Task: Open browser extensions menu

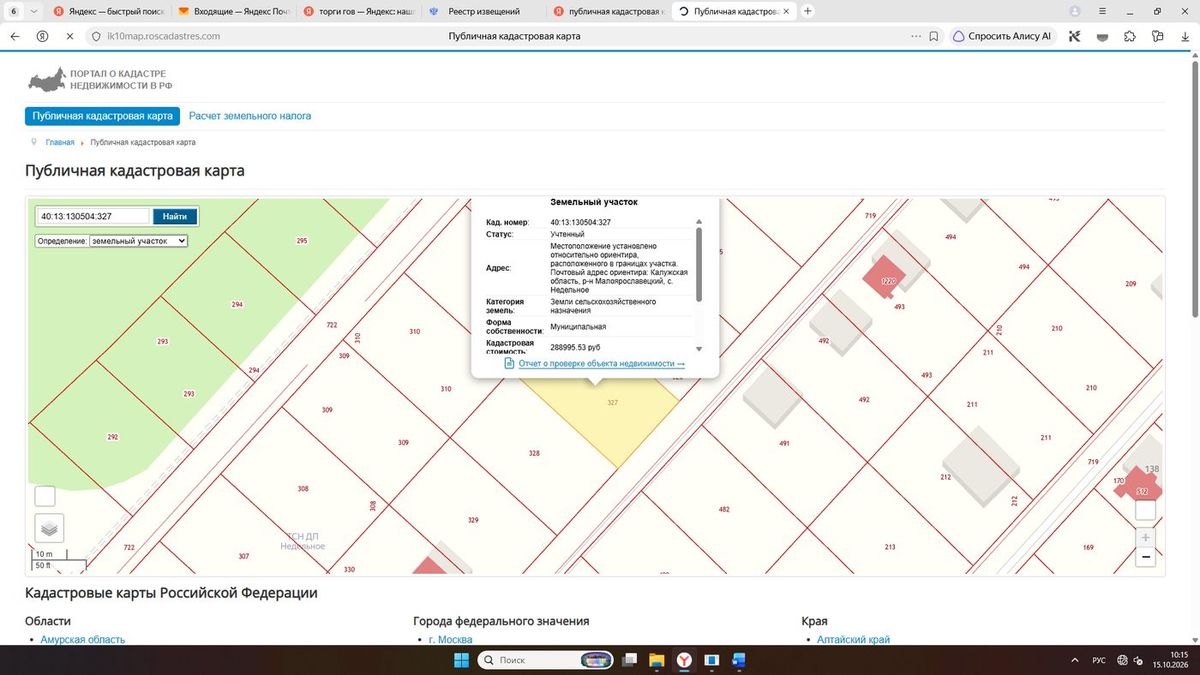Action: pyautogui.click(x=1130, y=36)
